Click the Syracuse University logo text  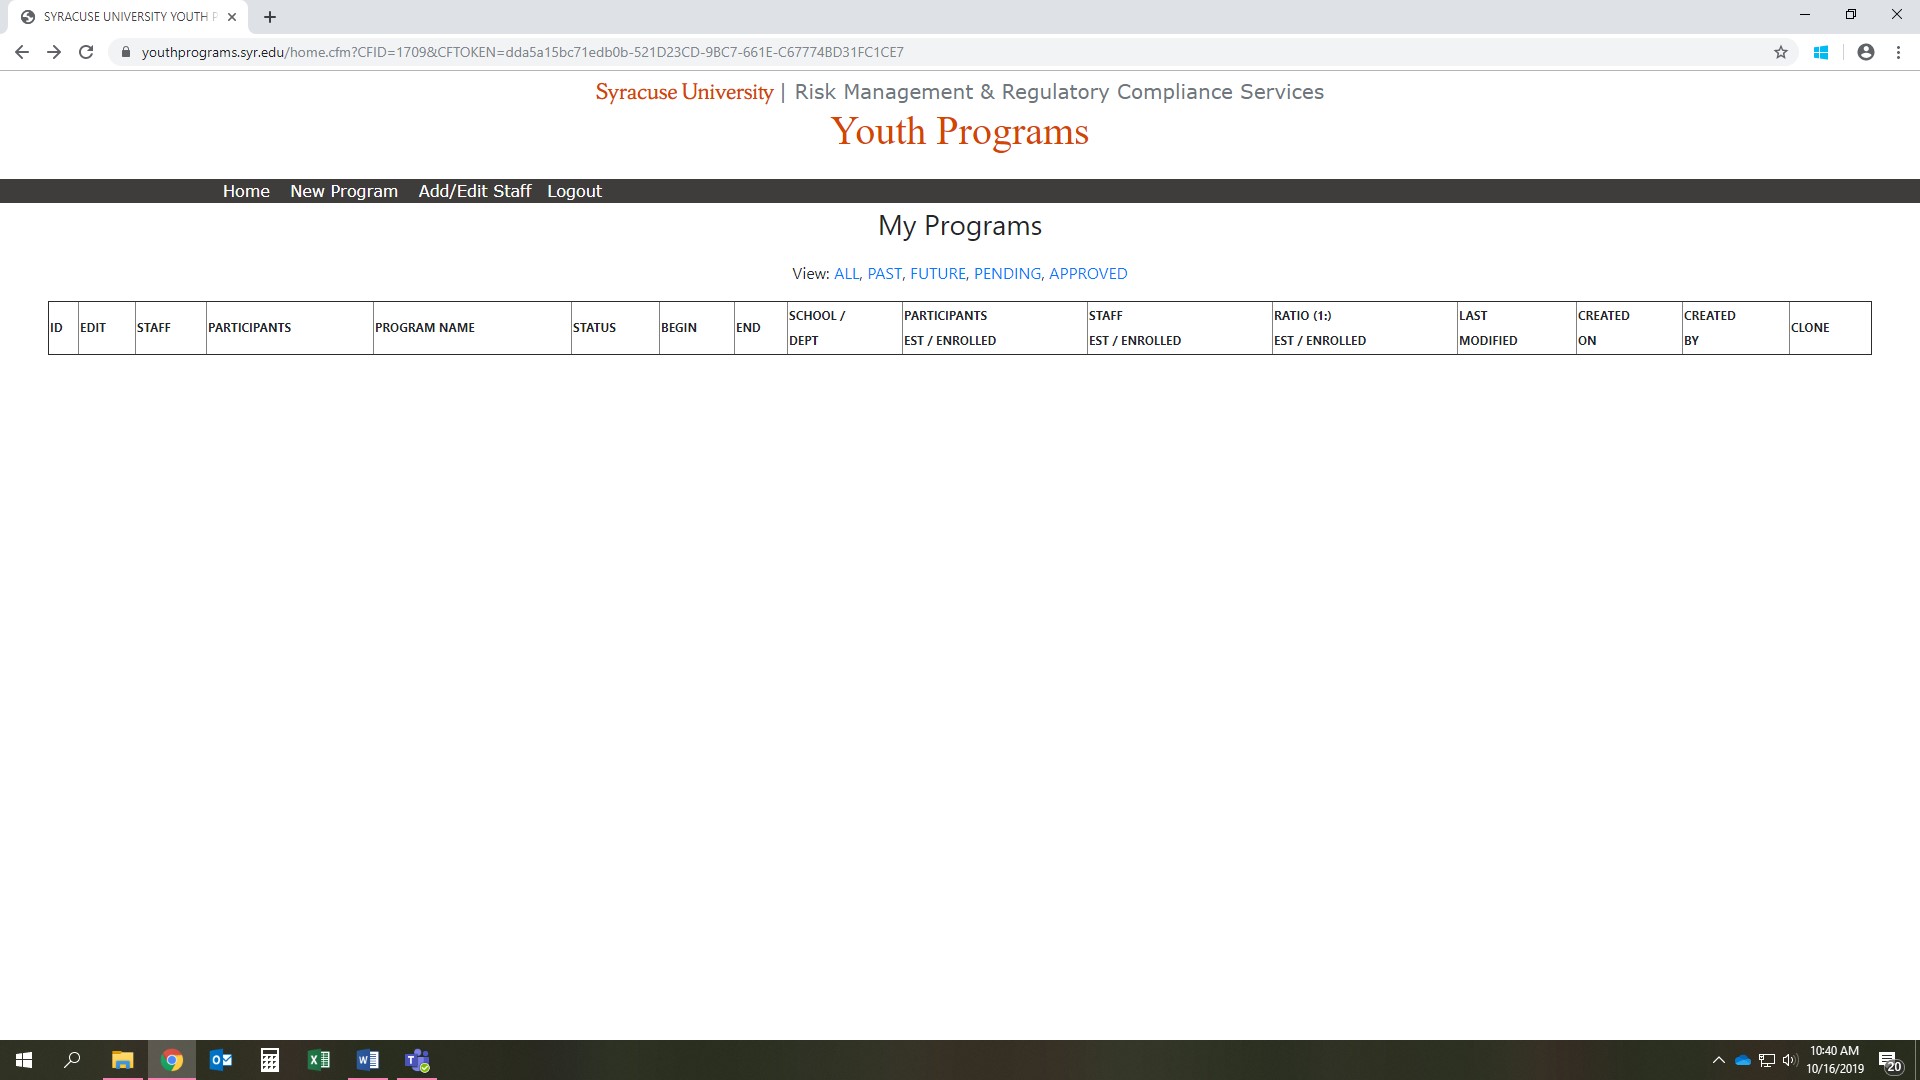[x=684, y=92]
